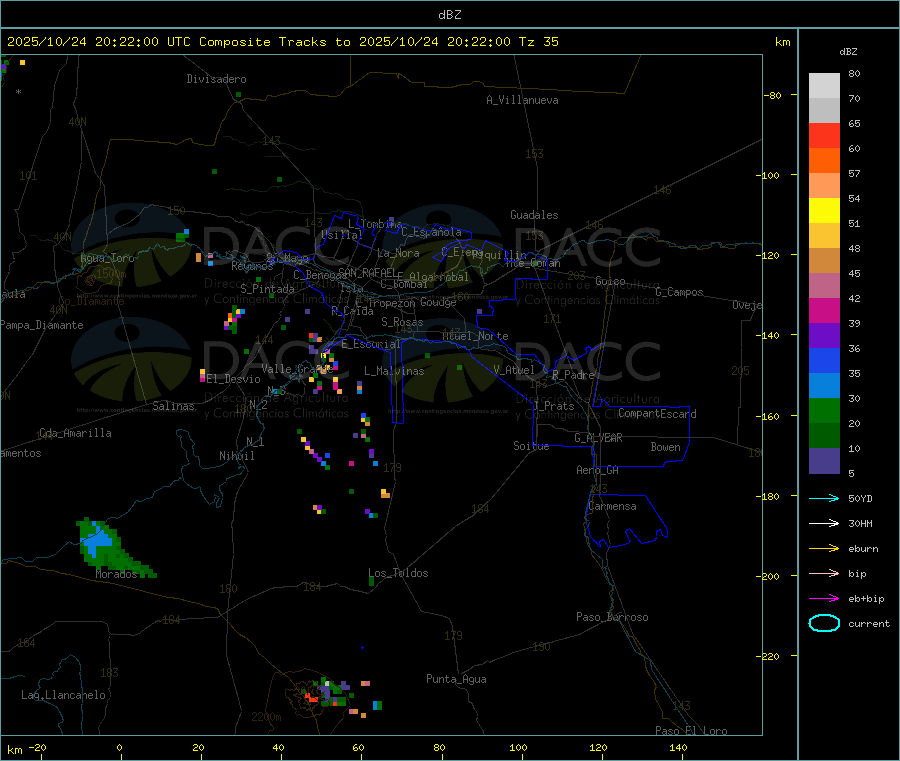Click the bip pink arrow legend icon

click(x=824, y=573)
